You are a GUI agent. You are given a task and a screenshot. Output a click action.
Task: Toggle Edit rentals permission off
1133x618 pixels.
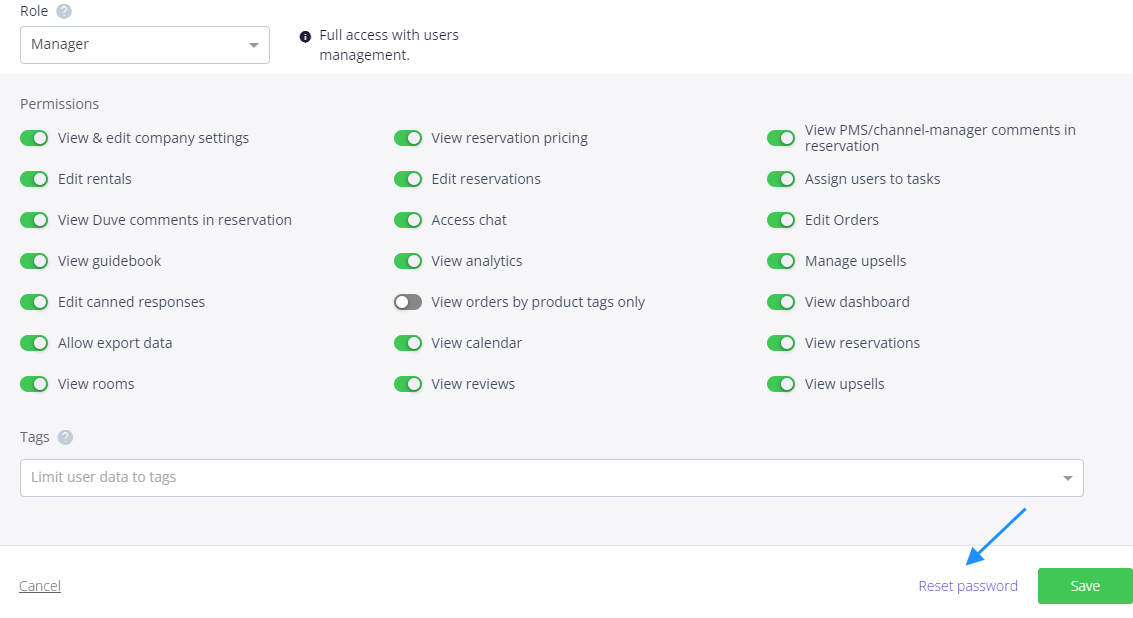tap(34, 179)
